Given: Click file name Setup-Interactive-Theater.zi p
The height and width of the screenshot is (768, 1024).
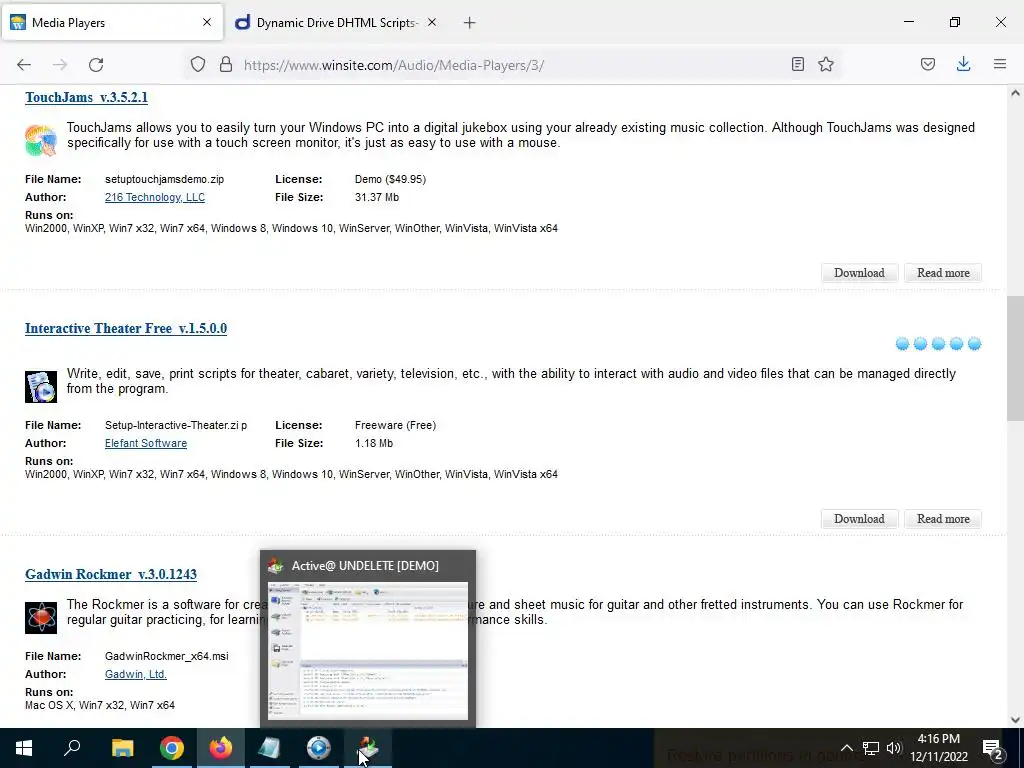Looking at the screenshot, I should pyautogui.click(x=176, y=426).
